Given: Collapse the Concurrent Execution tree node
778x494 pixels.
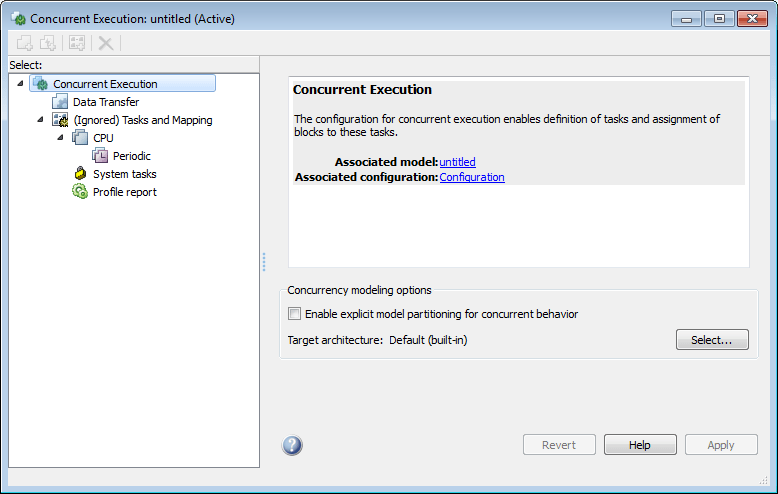Looking at the screenshot, I should 21,83.
